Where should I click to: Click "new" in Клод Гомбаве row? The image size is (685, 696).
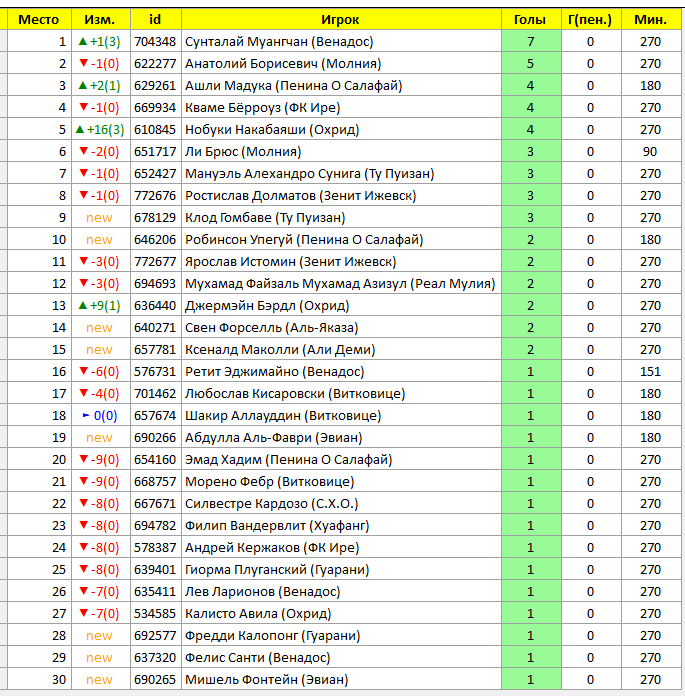pos(100,218)
